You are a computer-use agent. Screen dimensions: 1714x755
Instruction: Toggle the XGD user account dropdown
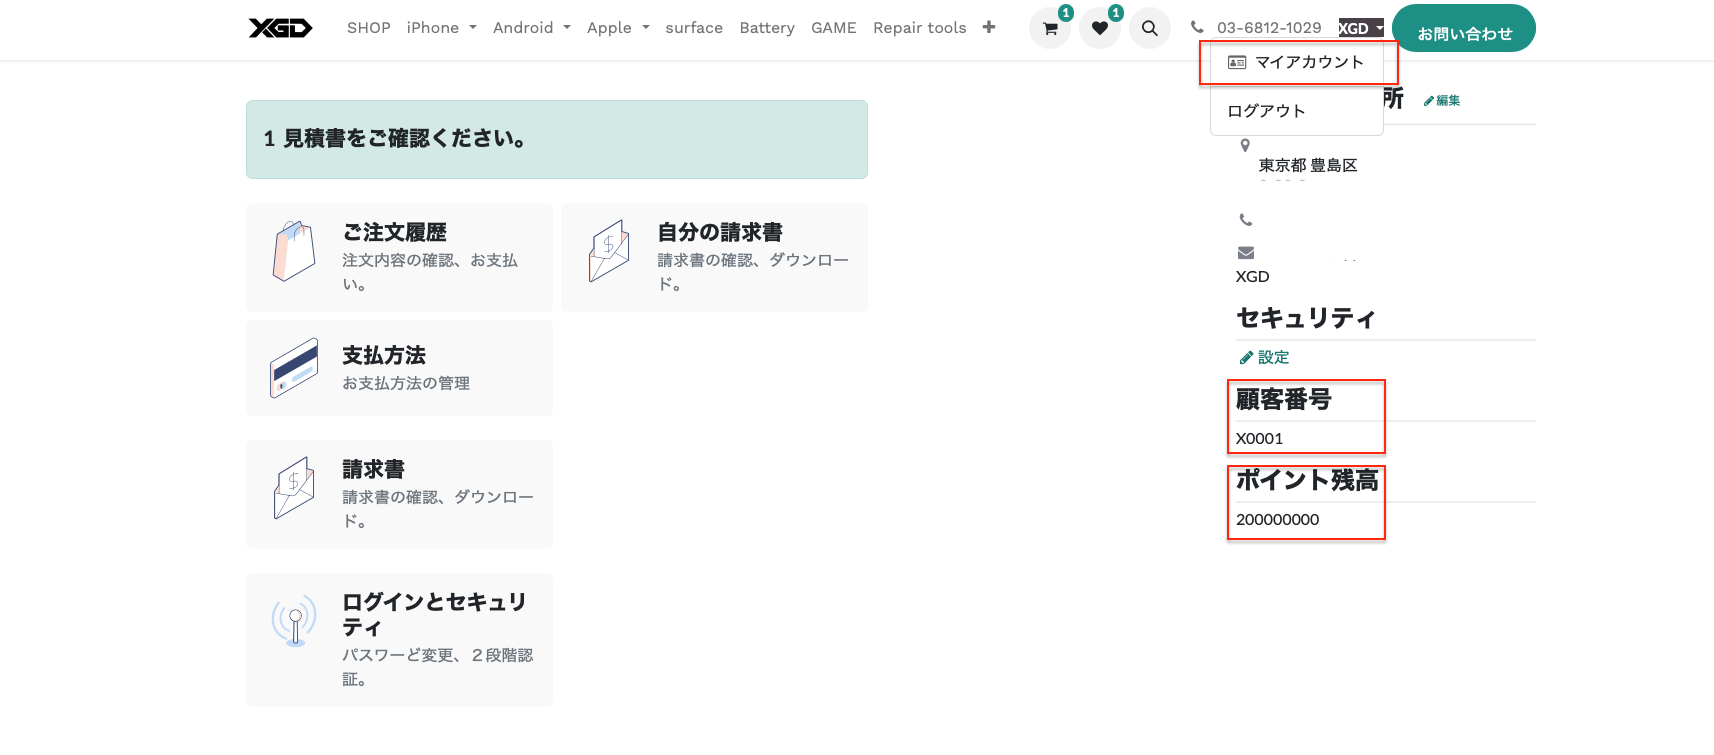(x=1360, y=28)
